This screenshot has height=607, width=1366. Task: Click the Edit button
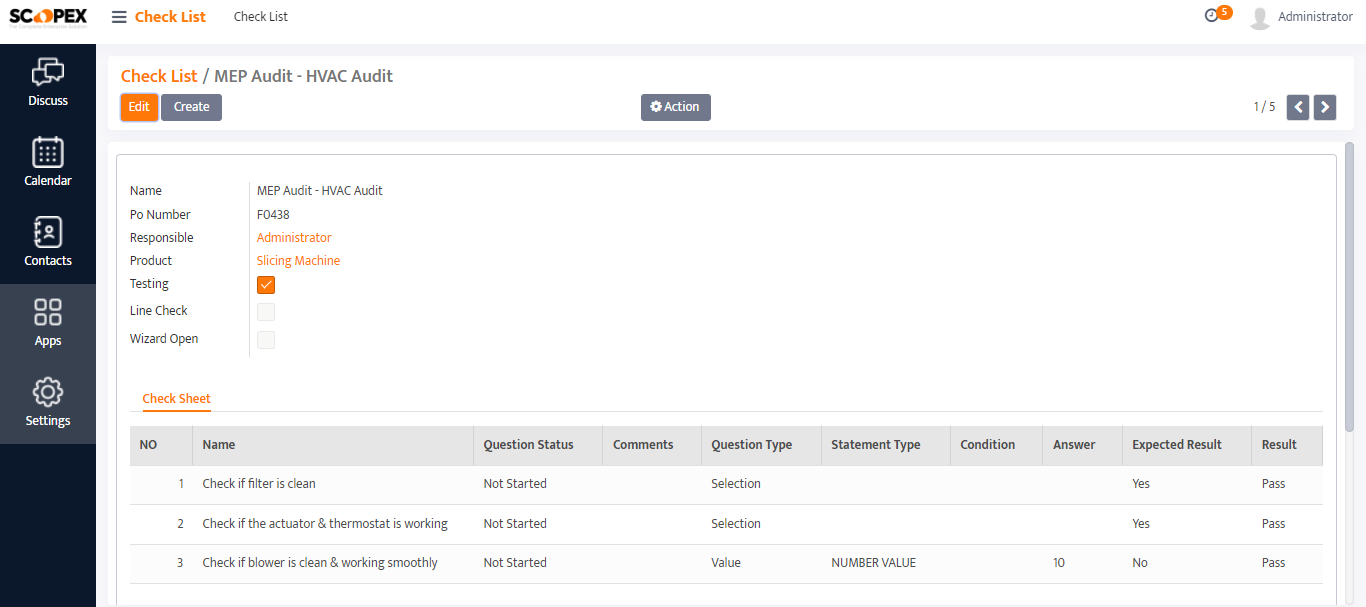[x=139, y=107]
